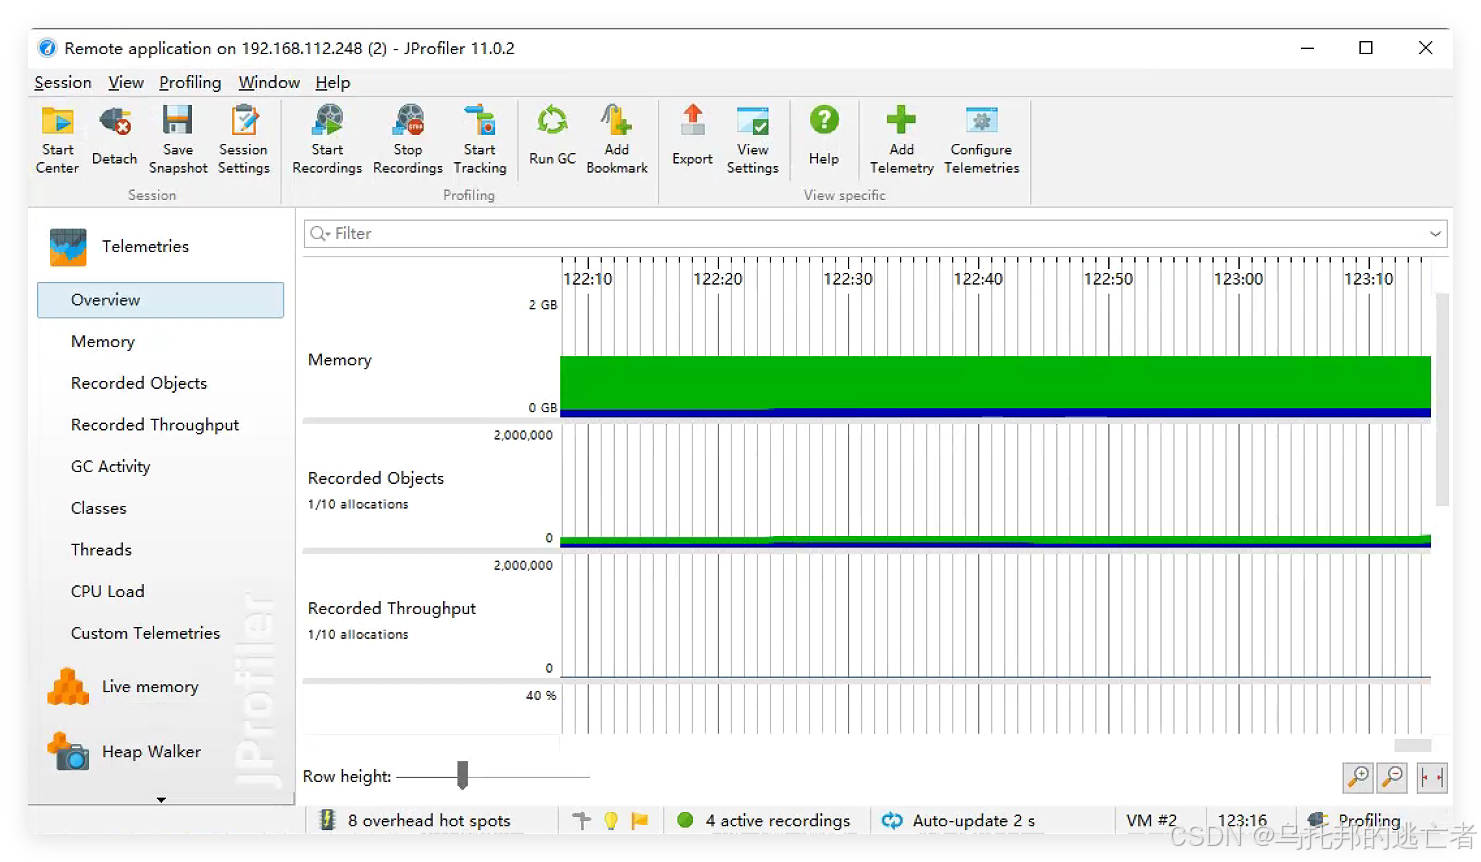The image size is (1481, 862).
Task: Expand more sidebar sections arrow
Action: point(161,800)
